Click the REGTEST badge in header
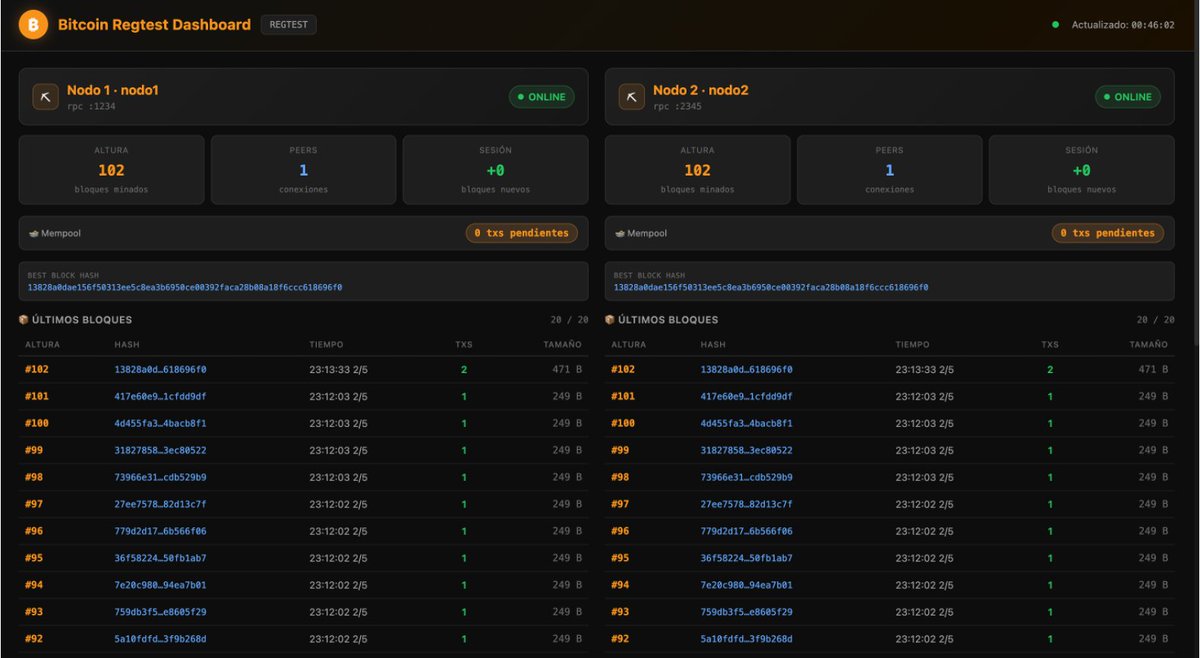The width and height of the screenshot is (1200, 658). (x=288, y=25)
